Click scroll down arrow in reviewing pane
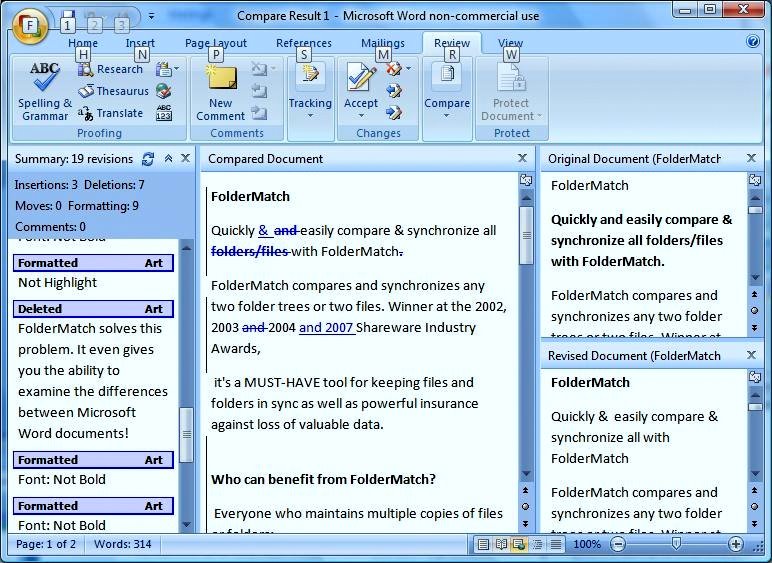This screenshot has height=563, width=772. click(186, 525)
